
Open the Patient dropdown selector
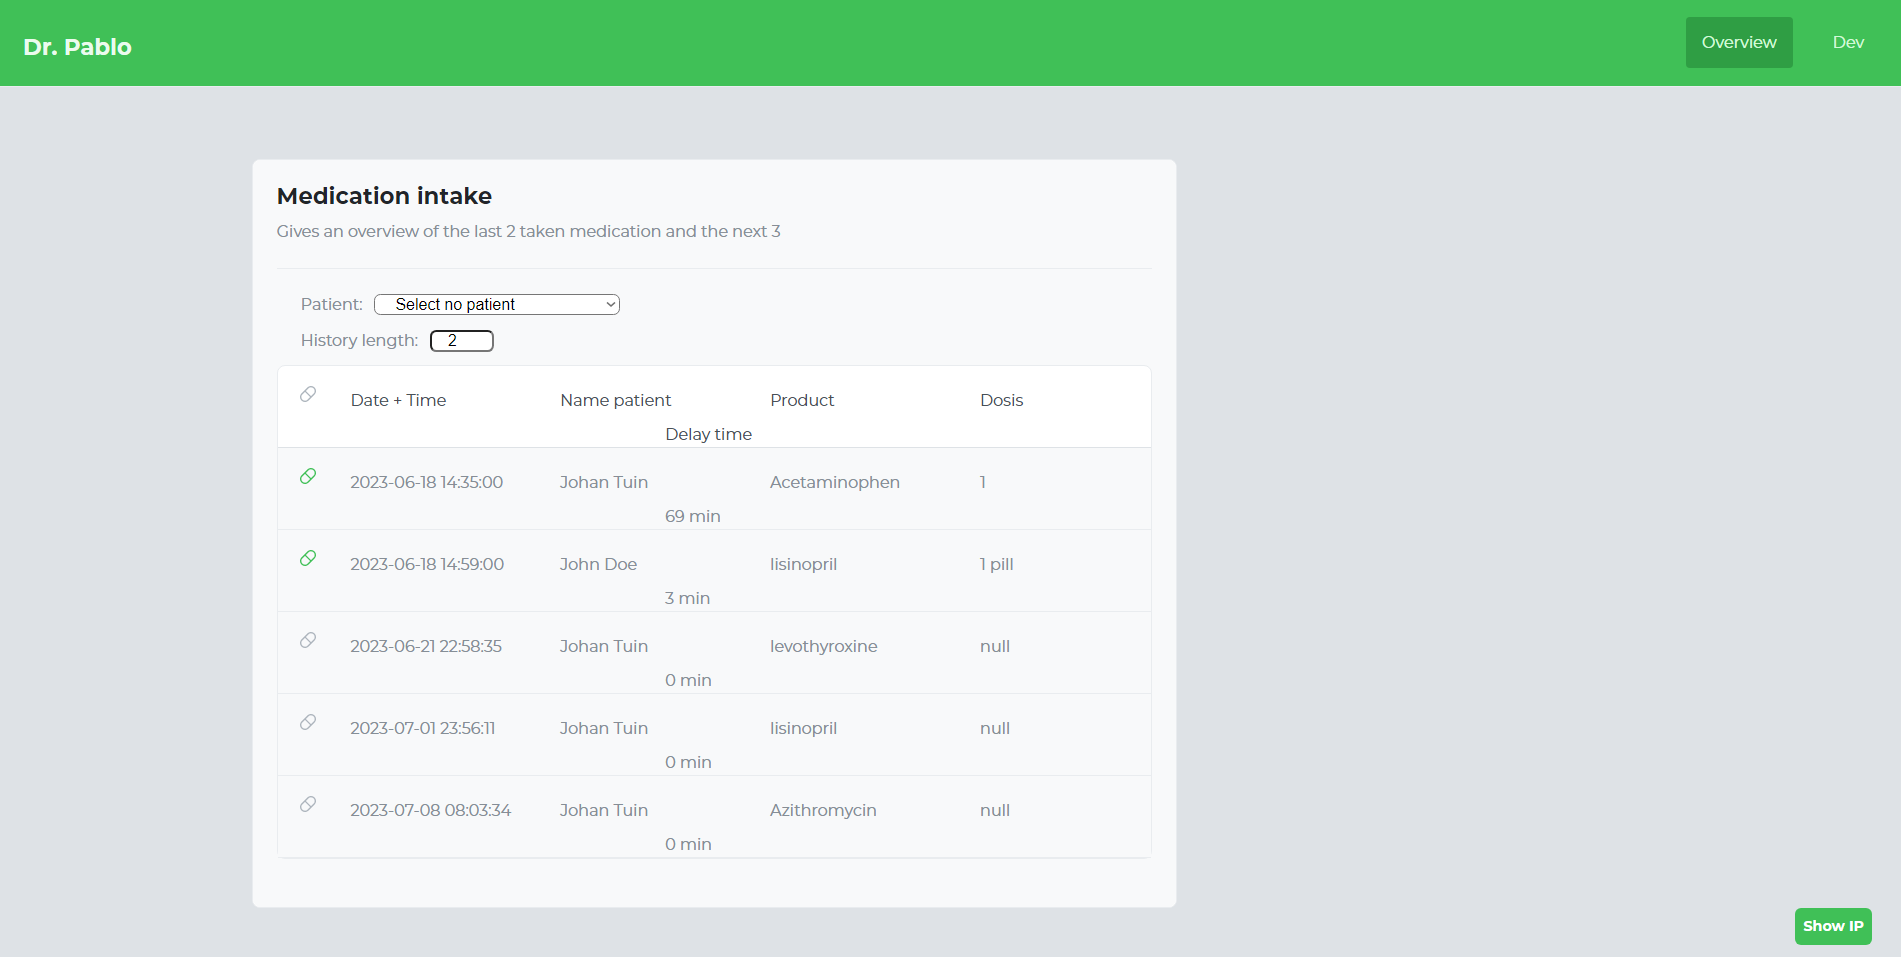497,304
